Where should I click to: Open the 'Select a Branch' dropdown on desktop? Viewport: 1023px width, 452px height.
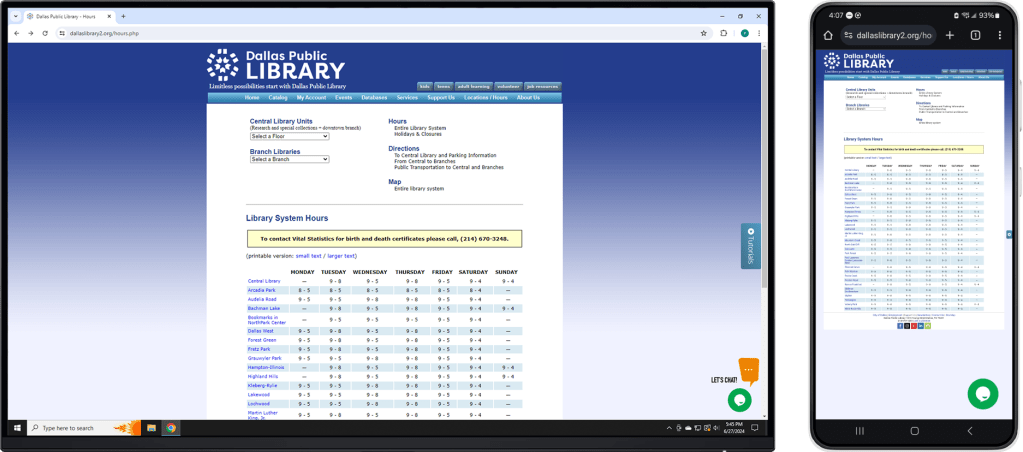(x=289, y=159)
